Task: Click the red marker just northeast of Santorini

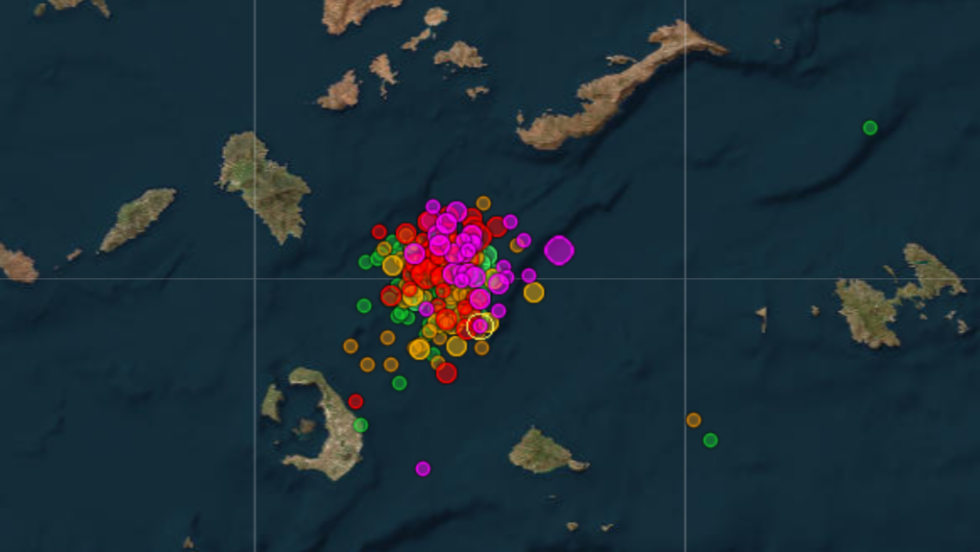Action: pos(355,401)
